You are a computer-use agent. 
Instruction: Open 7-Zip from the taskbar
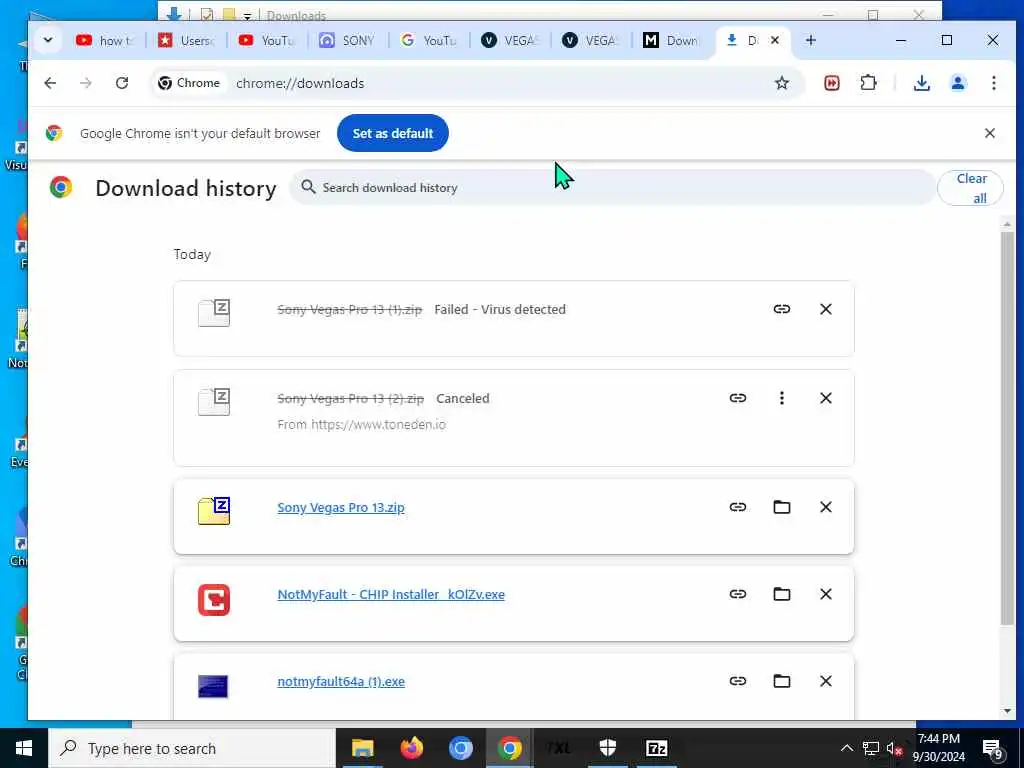656,748
